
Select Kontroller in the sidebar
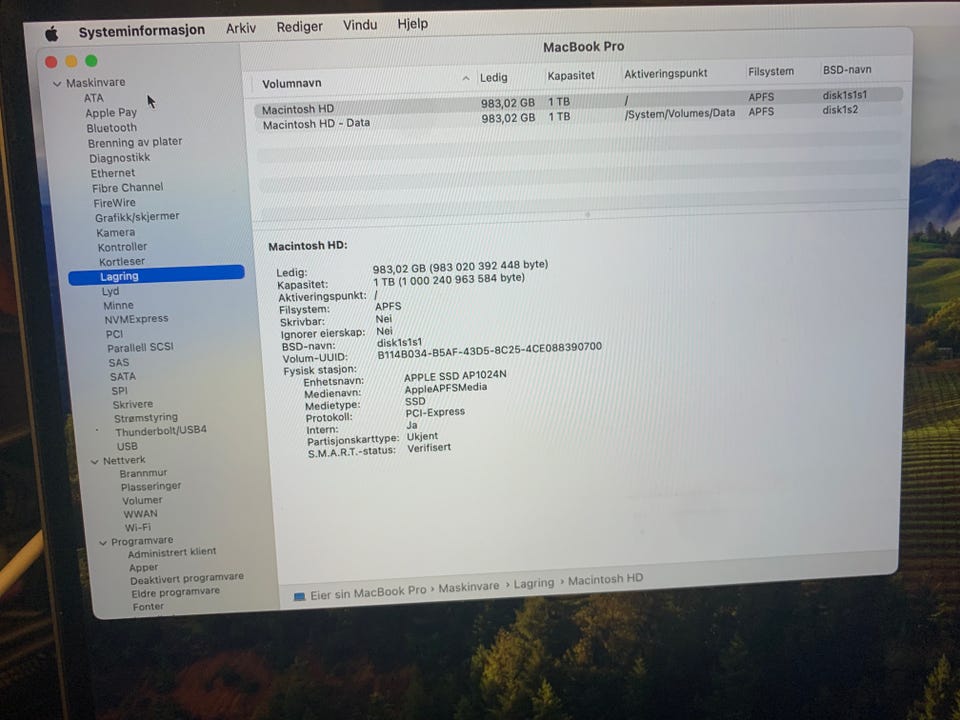(x=122, y=247)
